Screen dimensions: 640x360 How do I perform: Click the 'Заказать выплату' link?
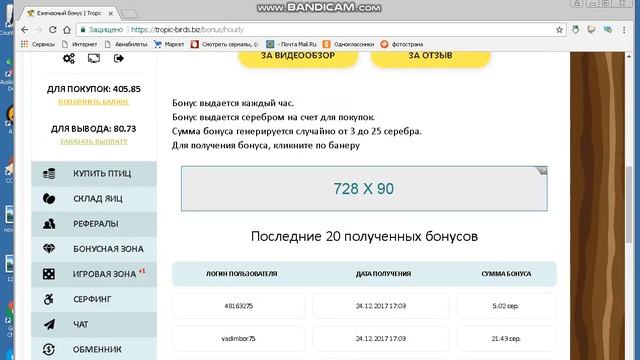pos(94,142)
